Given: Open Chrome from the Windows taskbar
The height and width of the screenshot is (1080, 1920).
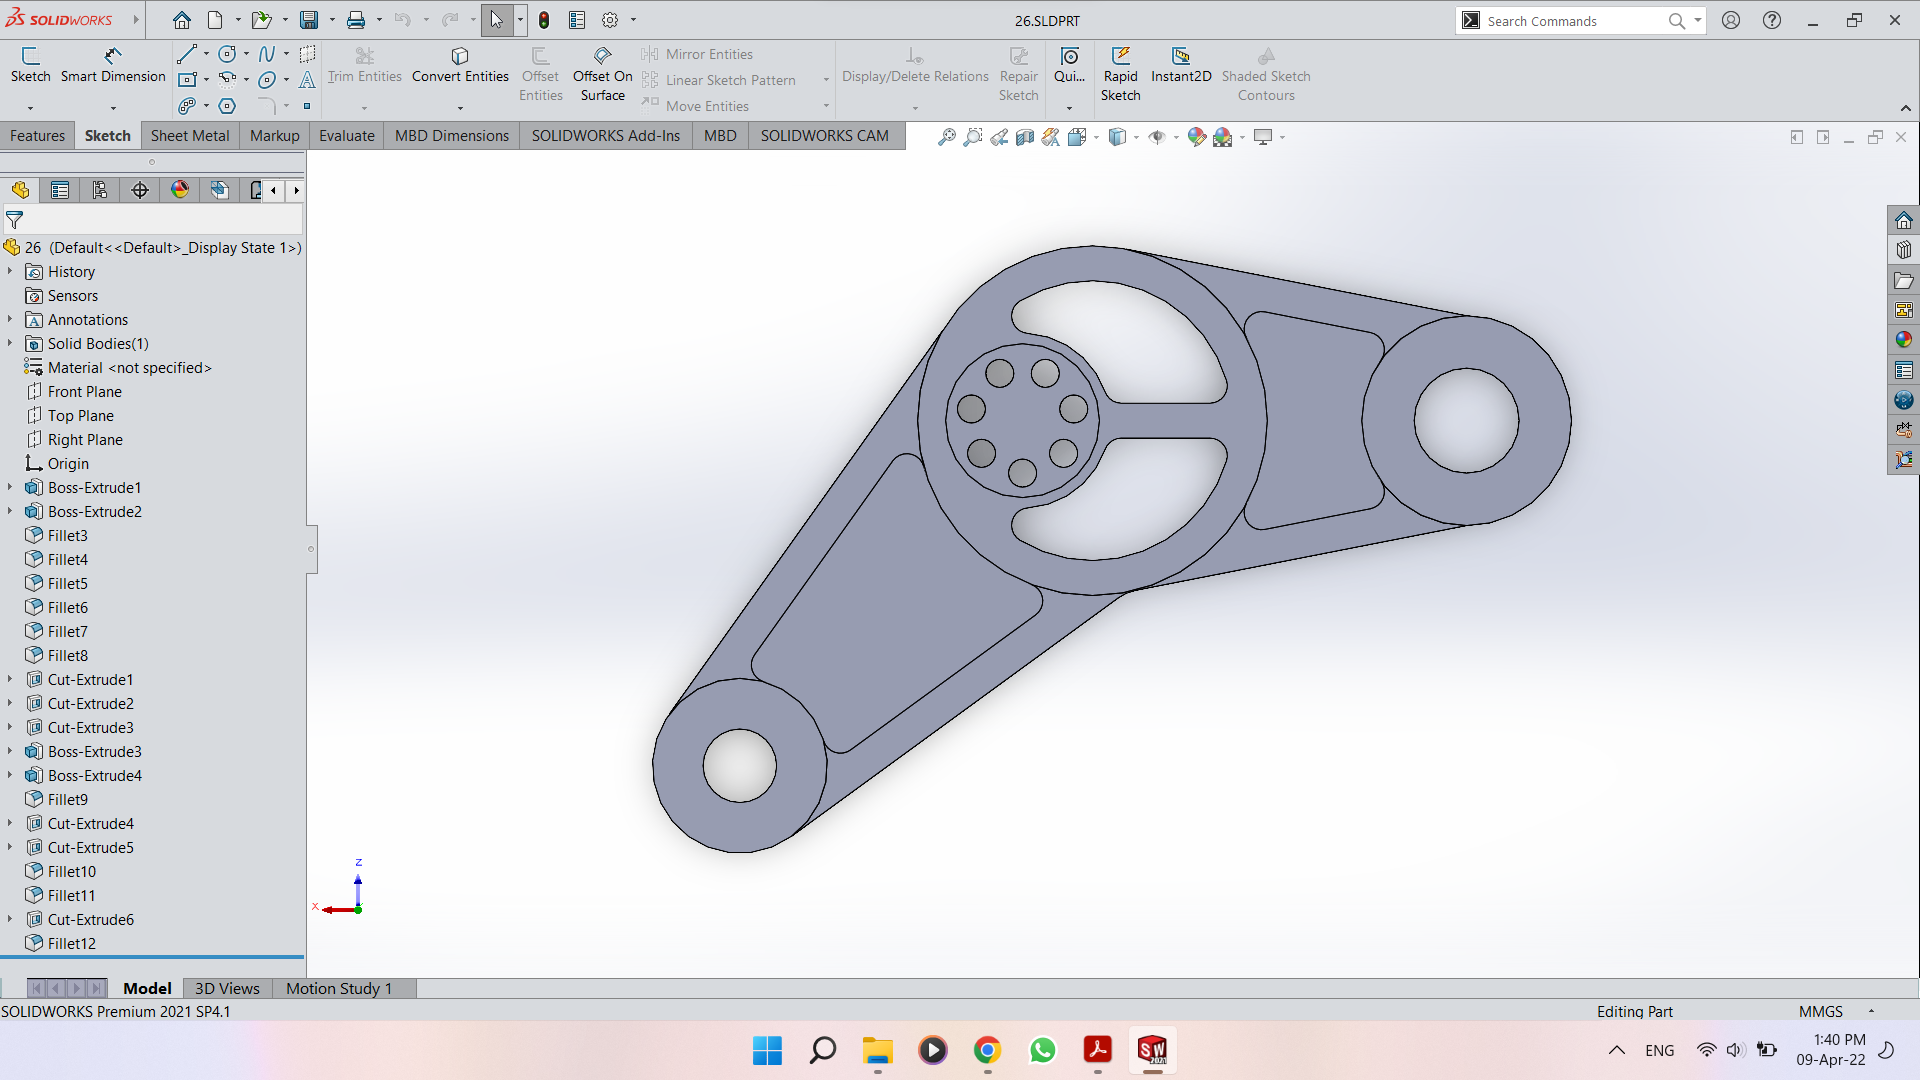Looking at the screenshot, I should pos(987,1050).
